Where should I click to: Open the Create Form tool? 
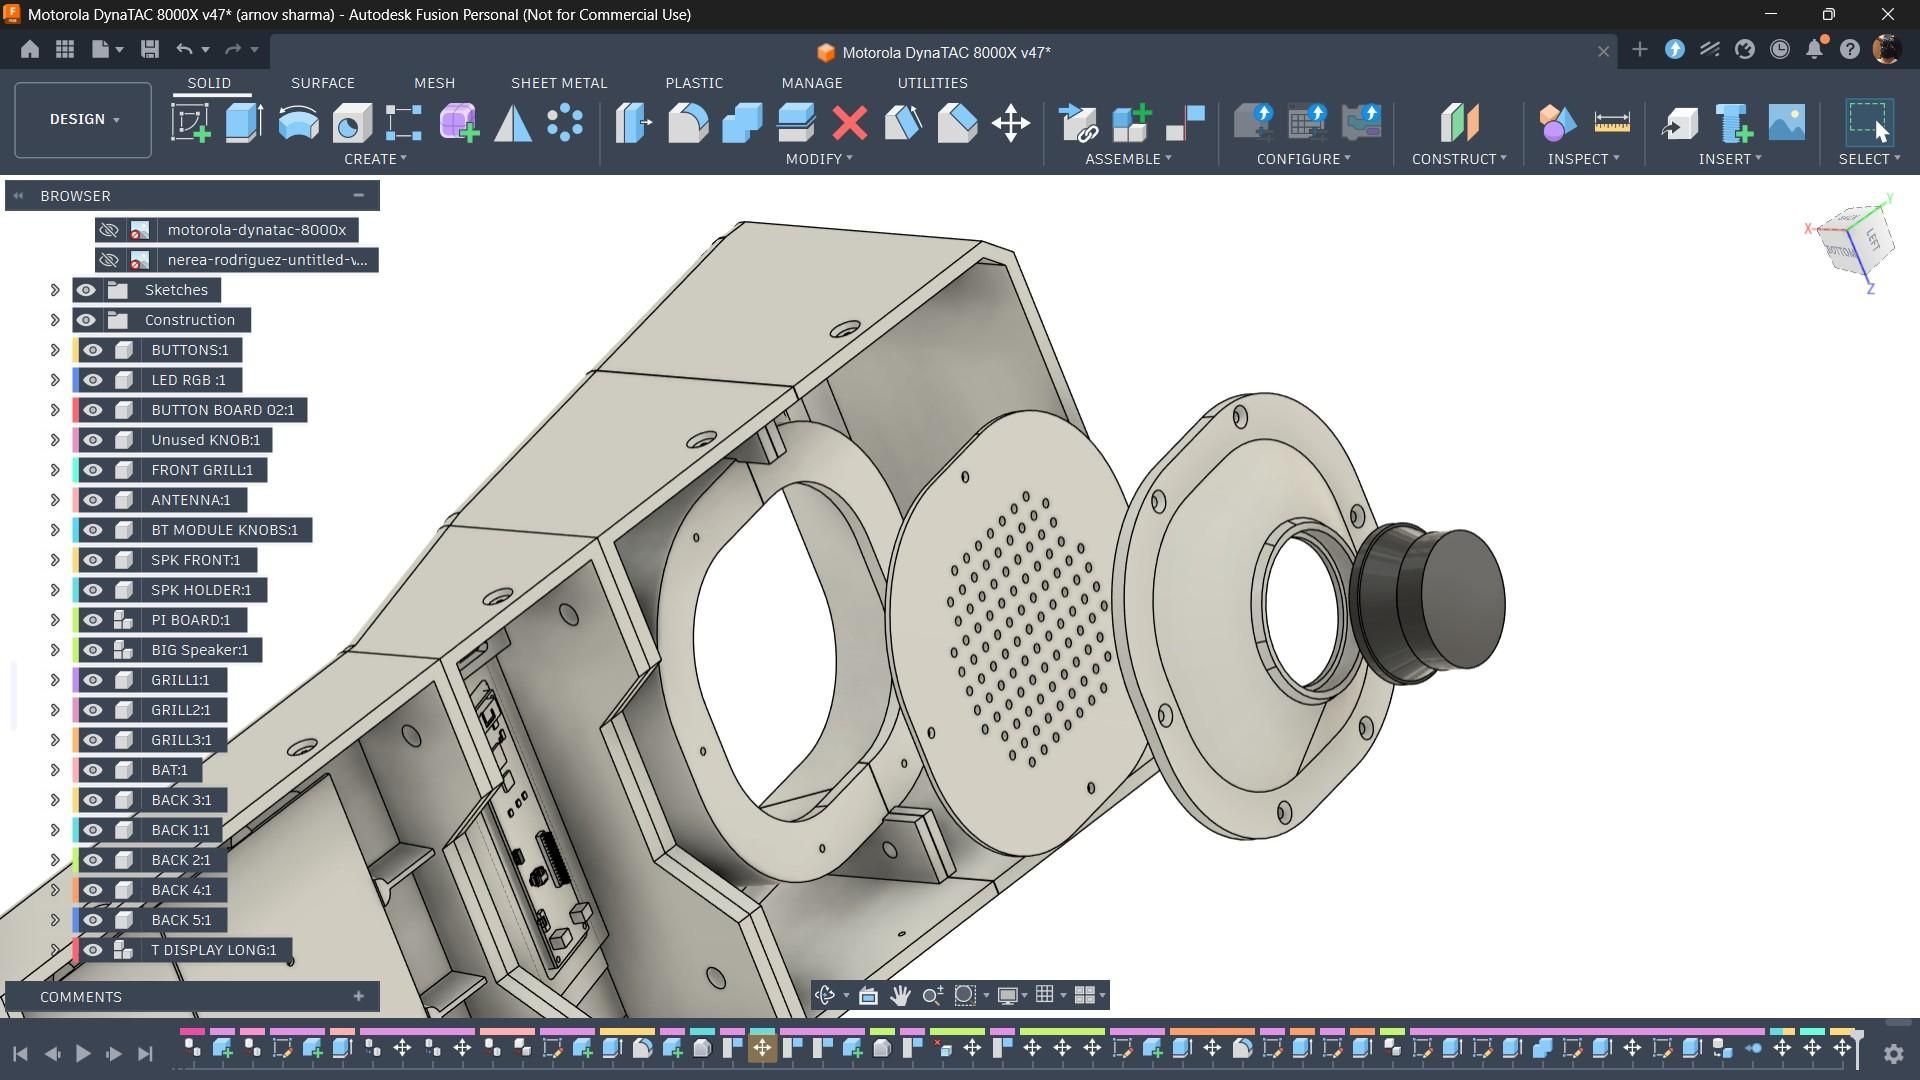459,123
